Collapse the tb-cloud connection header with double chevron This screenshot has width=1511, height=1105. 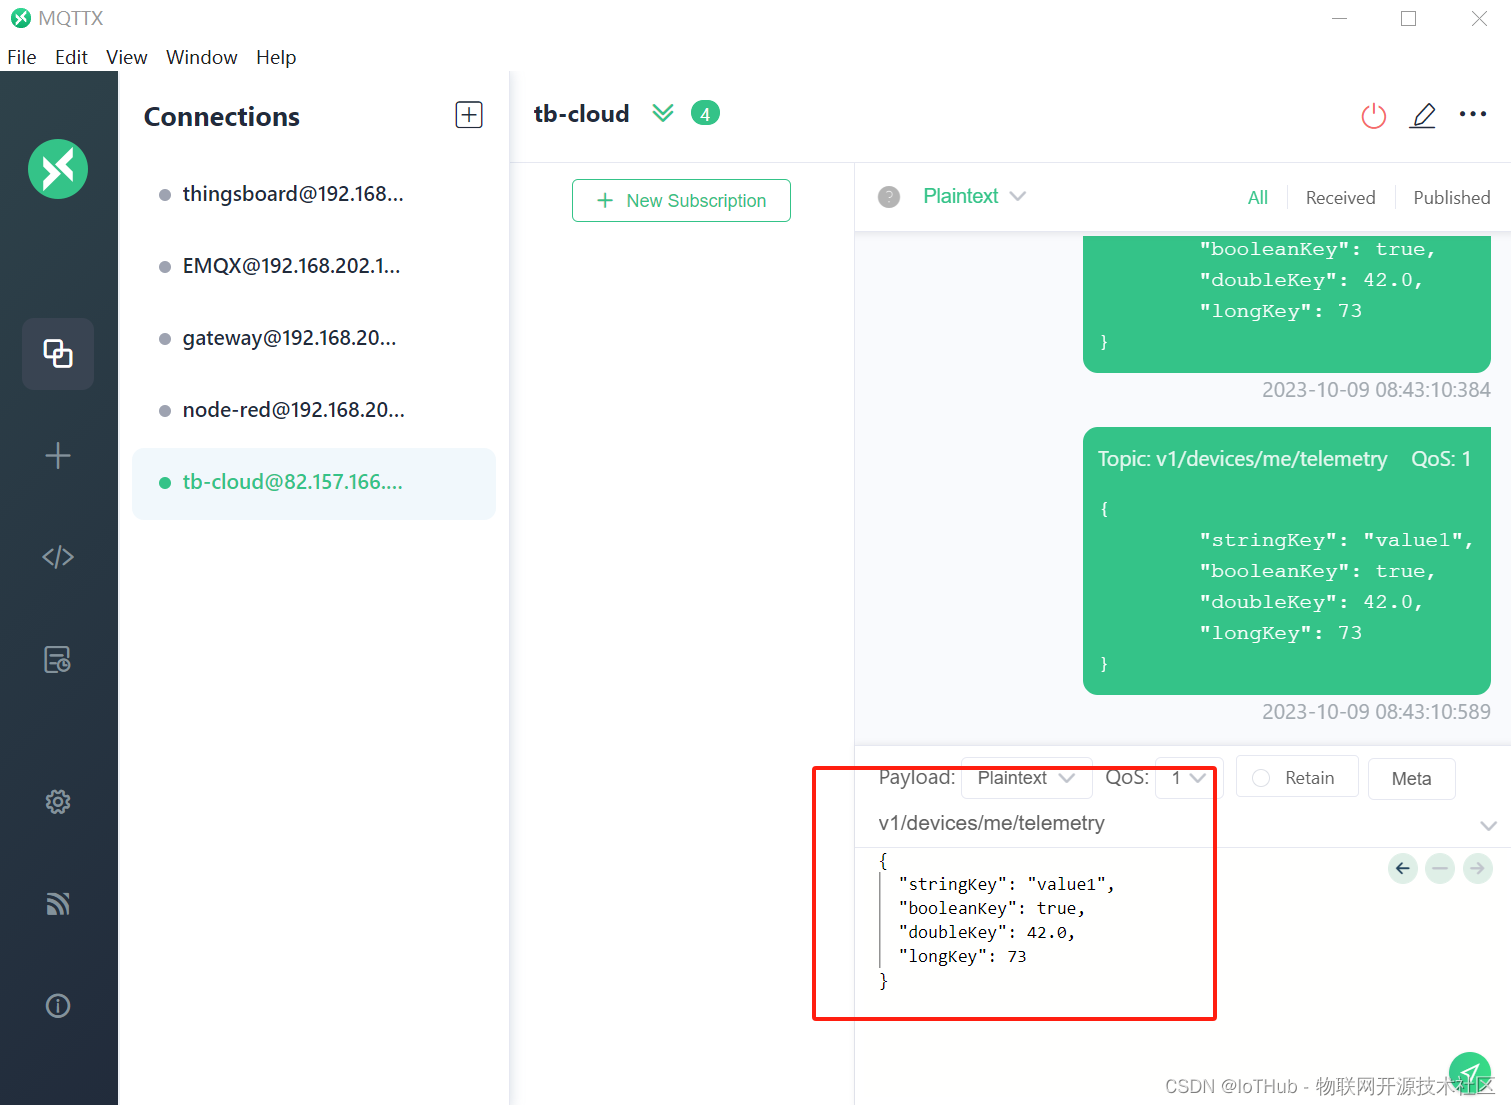pyautogui.click(x=663, y=113)
